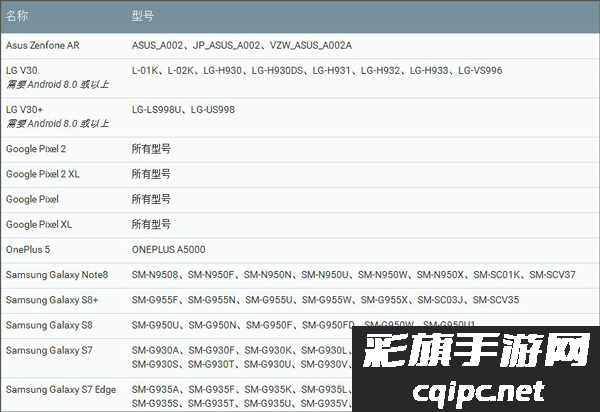This screenshot has height=412, width=600.
Task: Select the Google Pixel 2 row name
Action: 36,148
